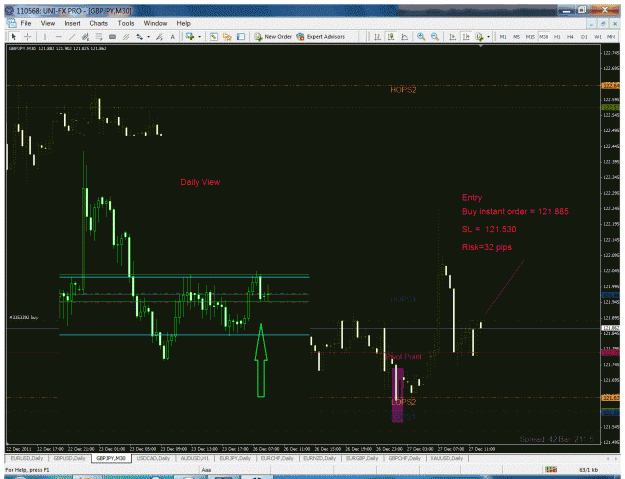Switch timeframe to M1

coord(503,37)
